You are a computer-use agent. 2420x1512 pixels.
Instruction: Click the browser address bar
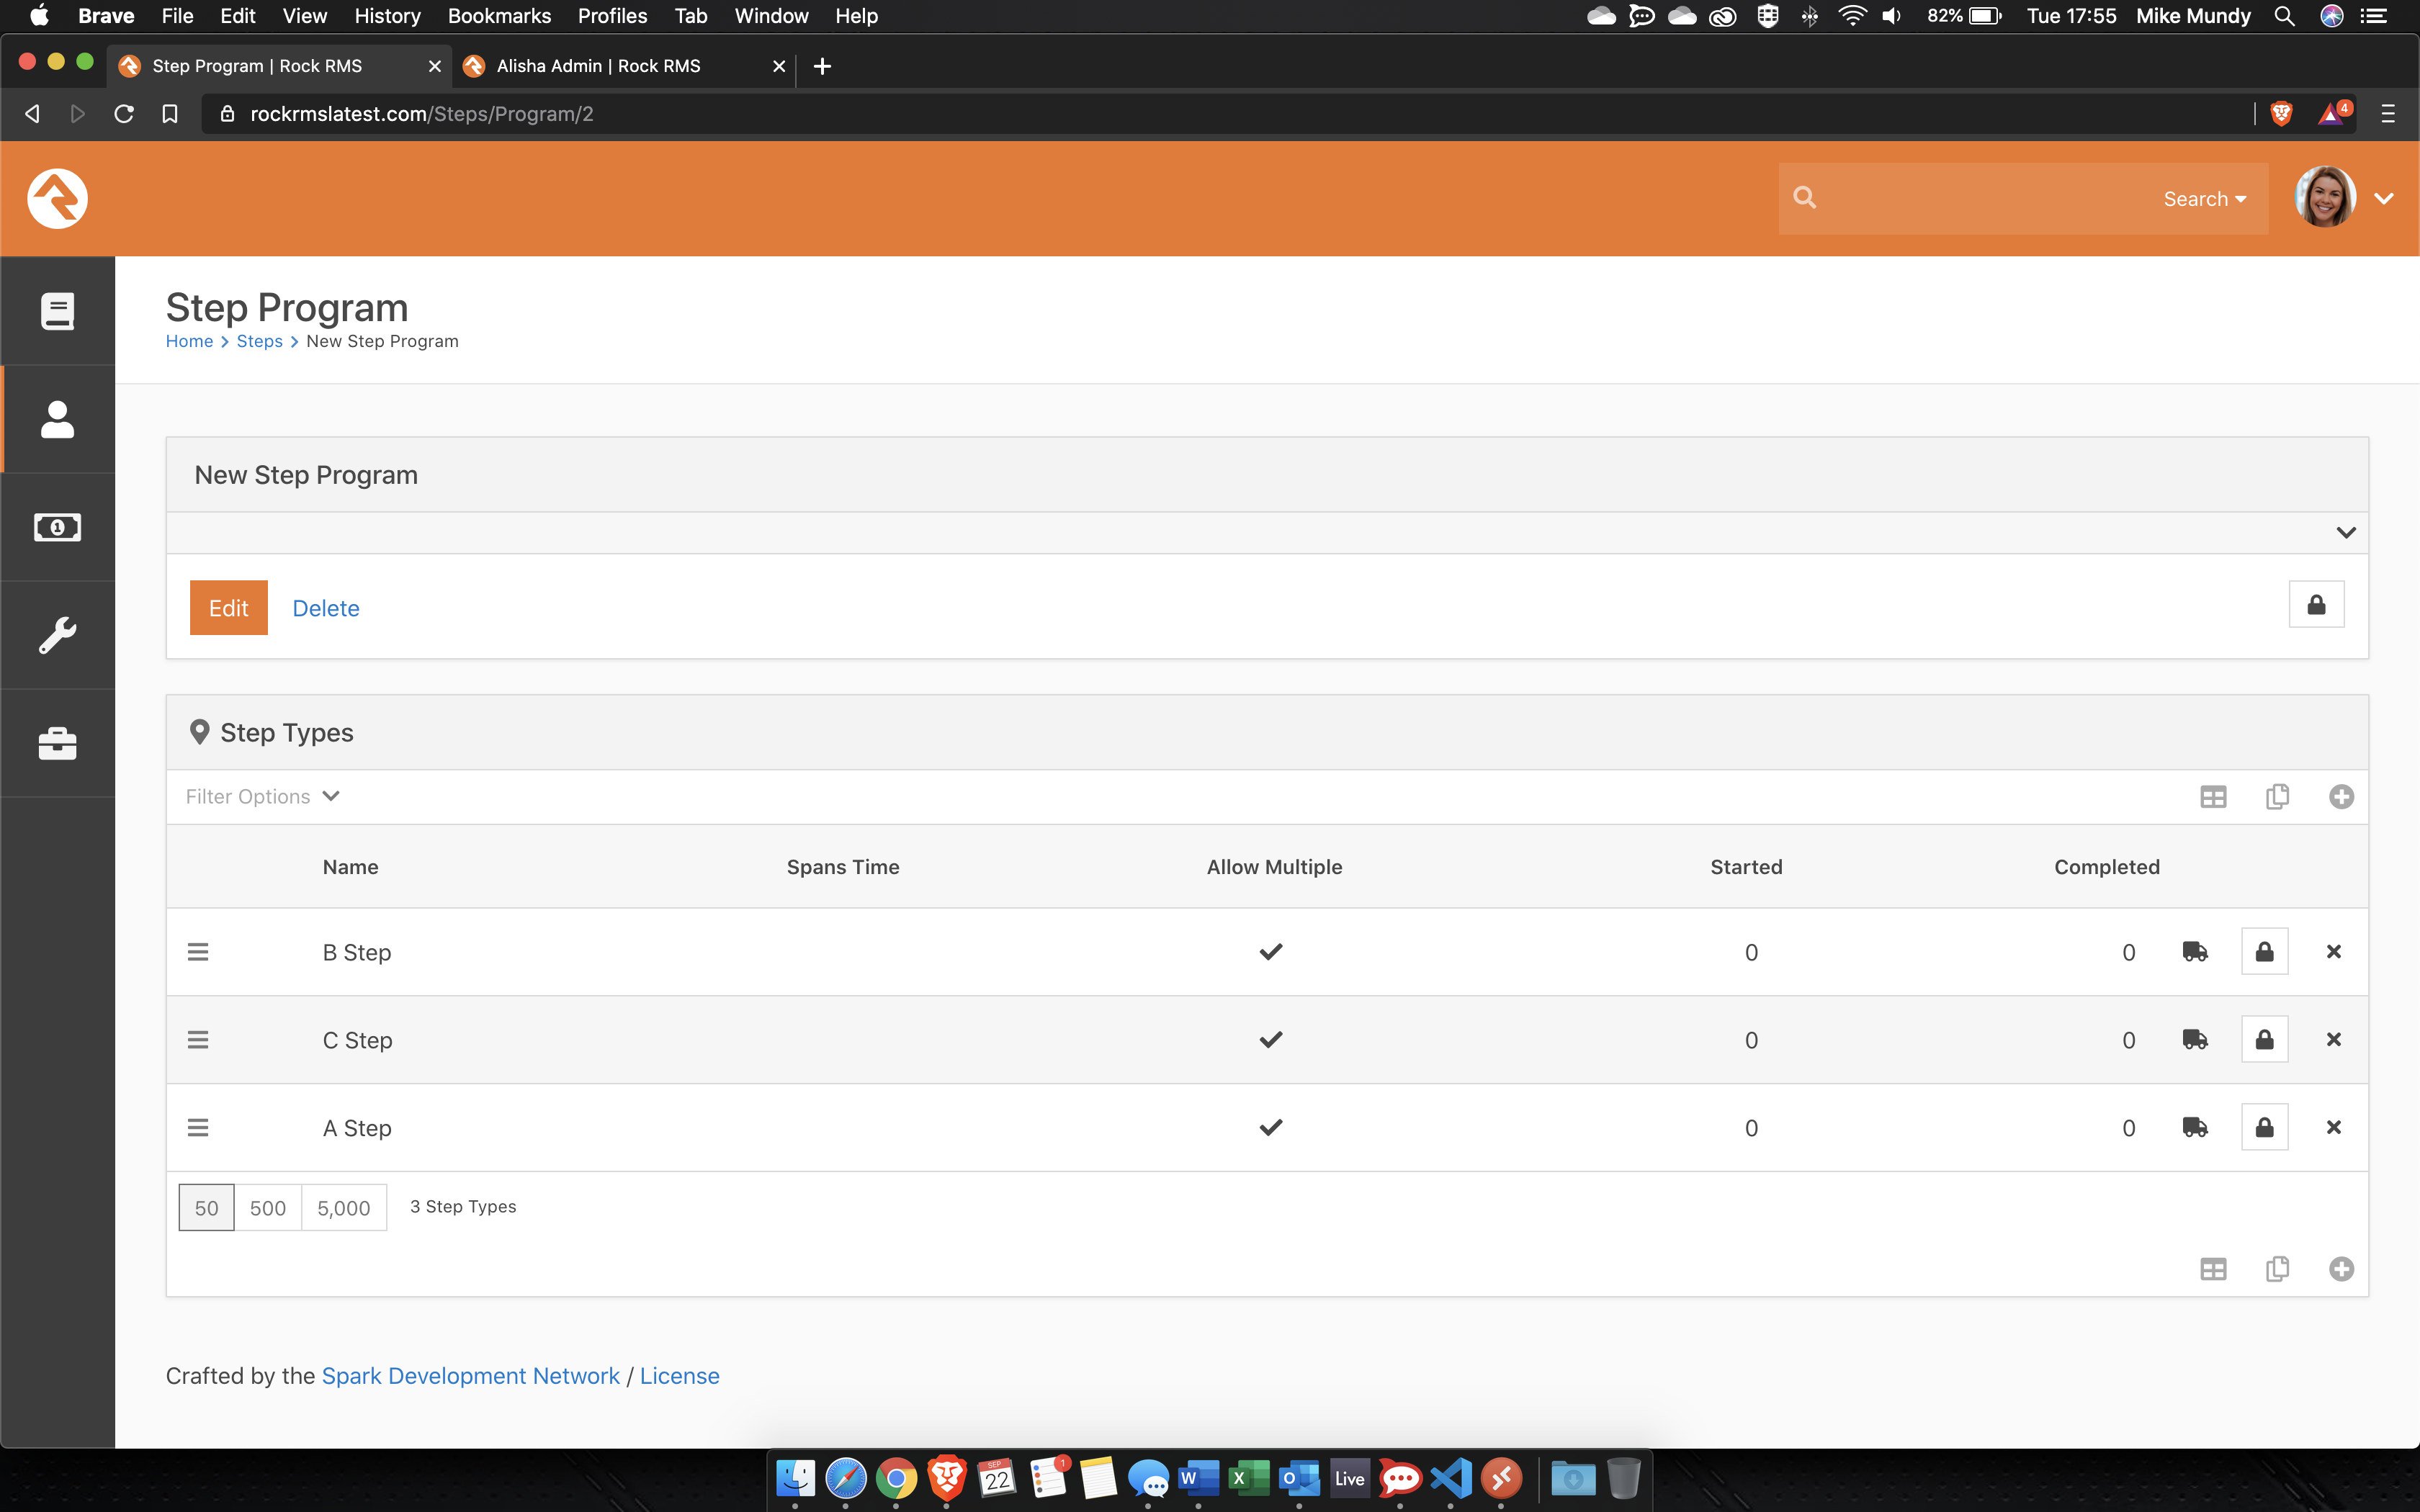point(1230,114)
